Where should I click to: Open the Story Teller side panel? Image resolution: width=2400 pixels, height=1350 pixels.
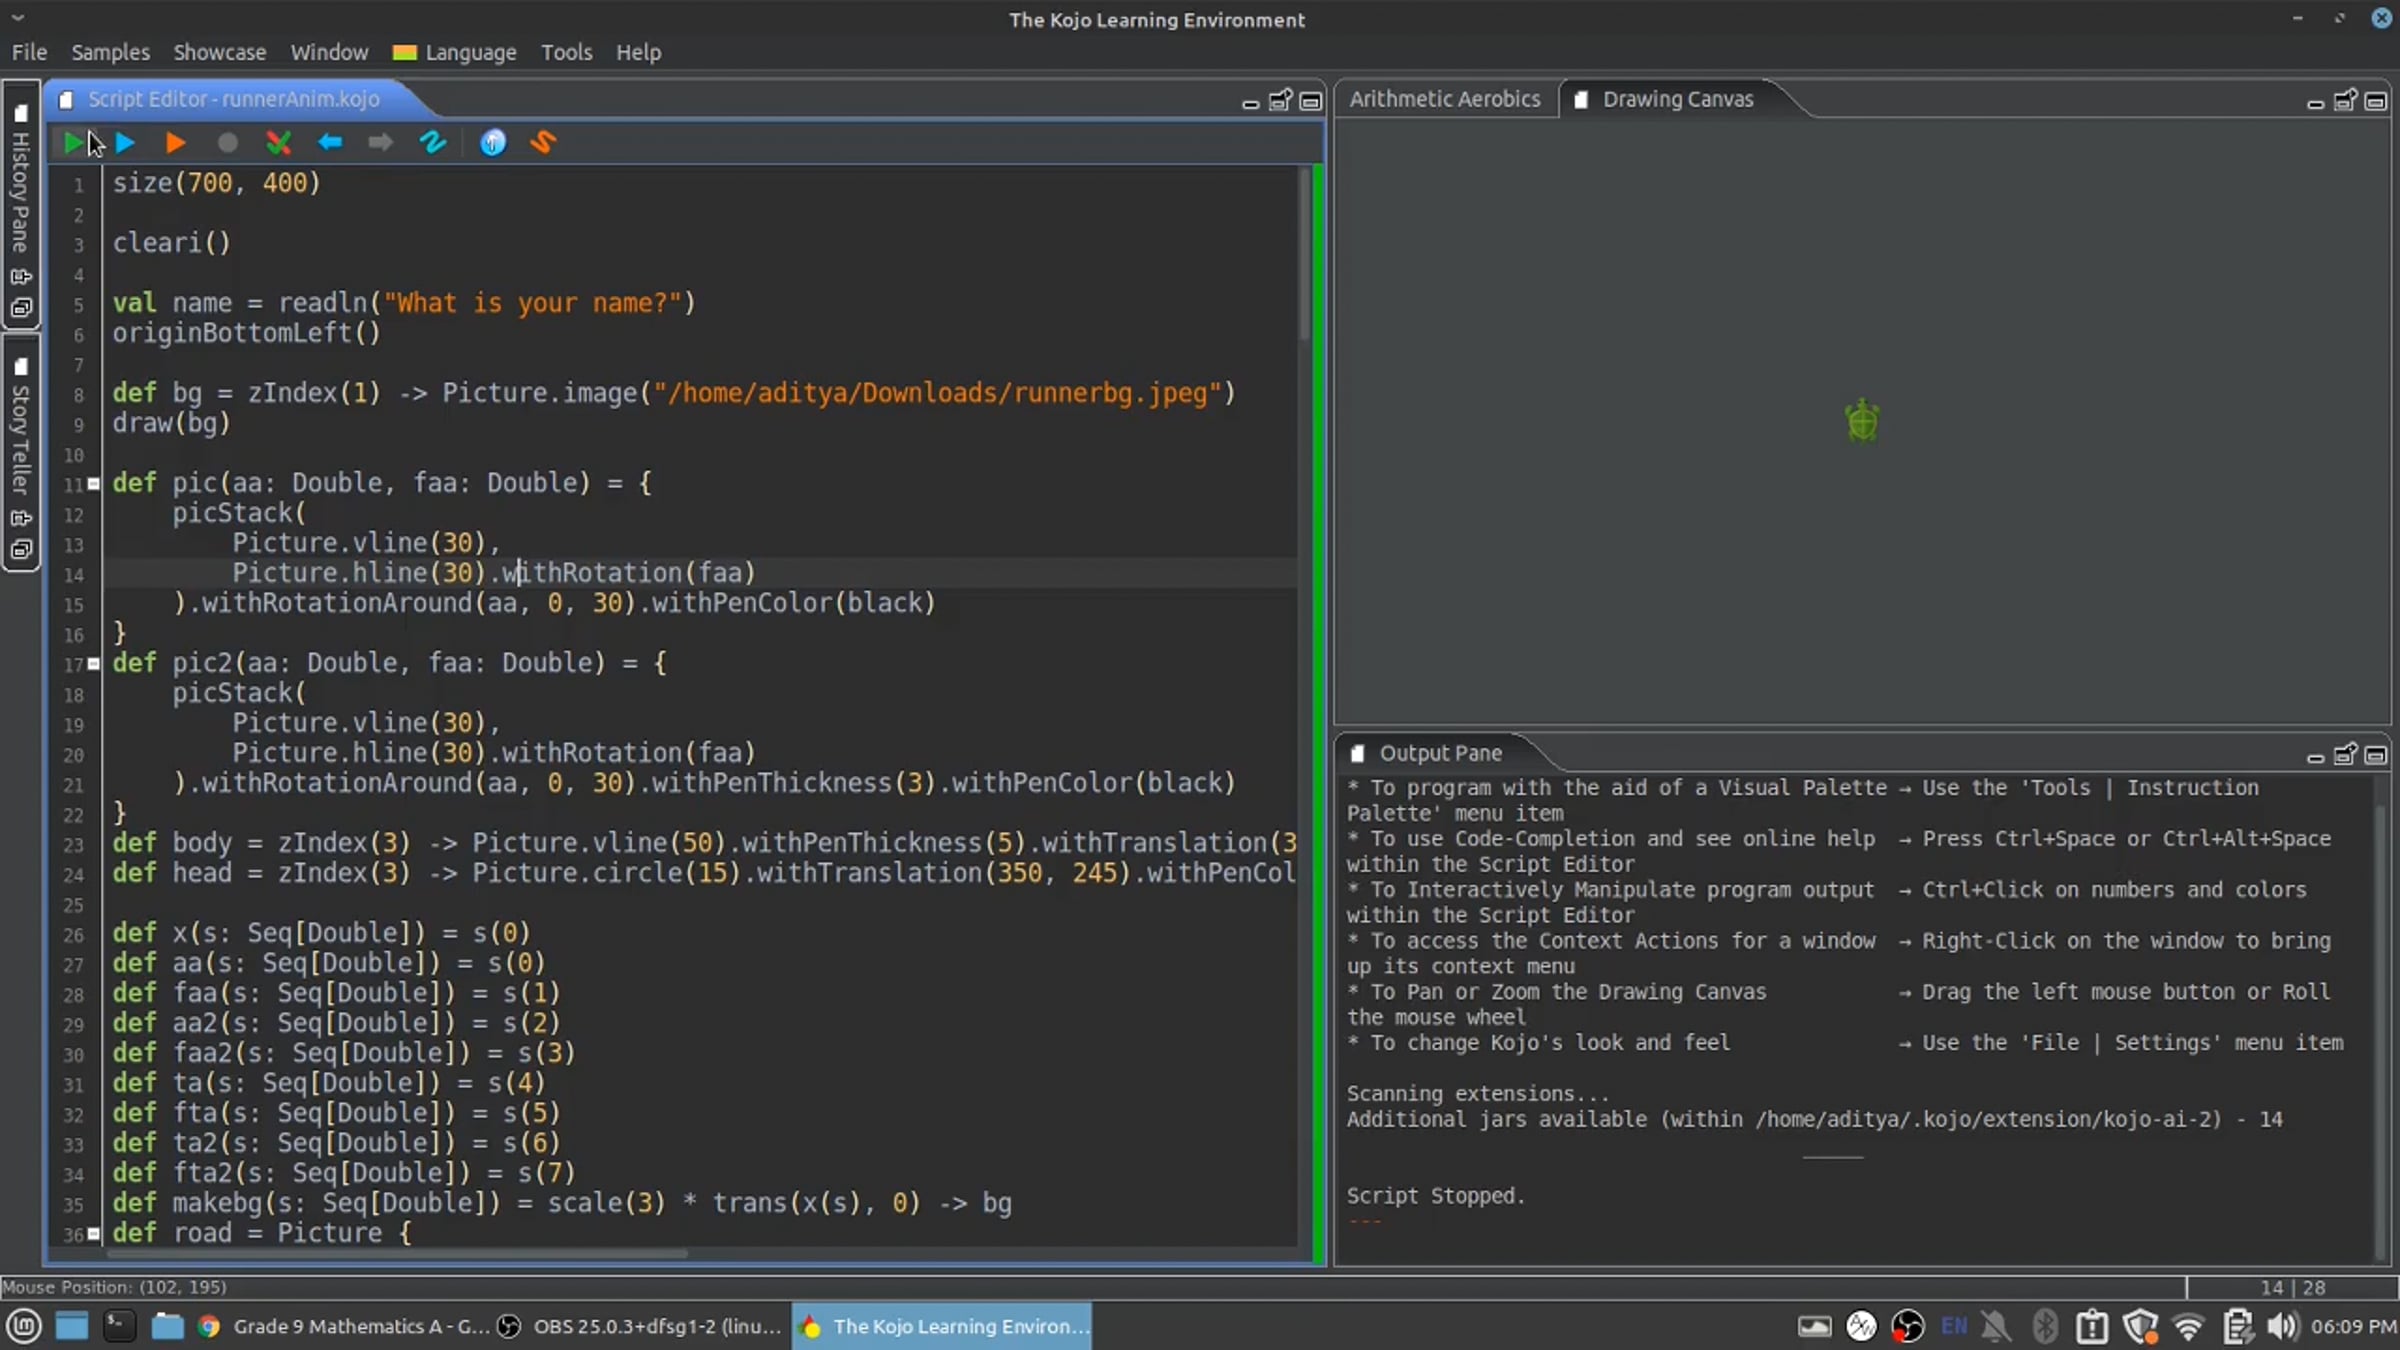21,440
